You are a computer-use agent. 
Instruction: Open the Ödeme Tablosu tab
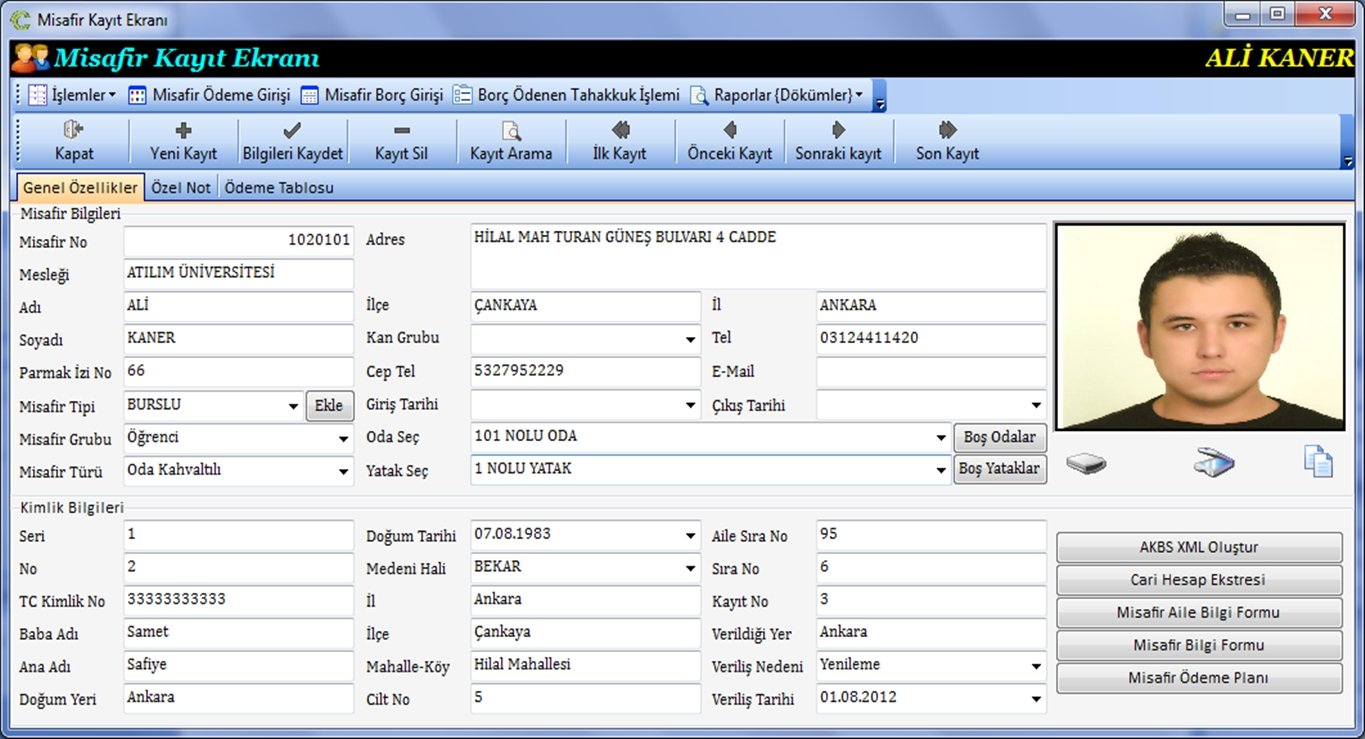coord(279,187)
